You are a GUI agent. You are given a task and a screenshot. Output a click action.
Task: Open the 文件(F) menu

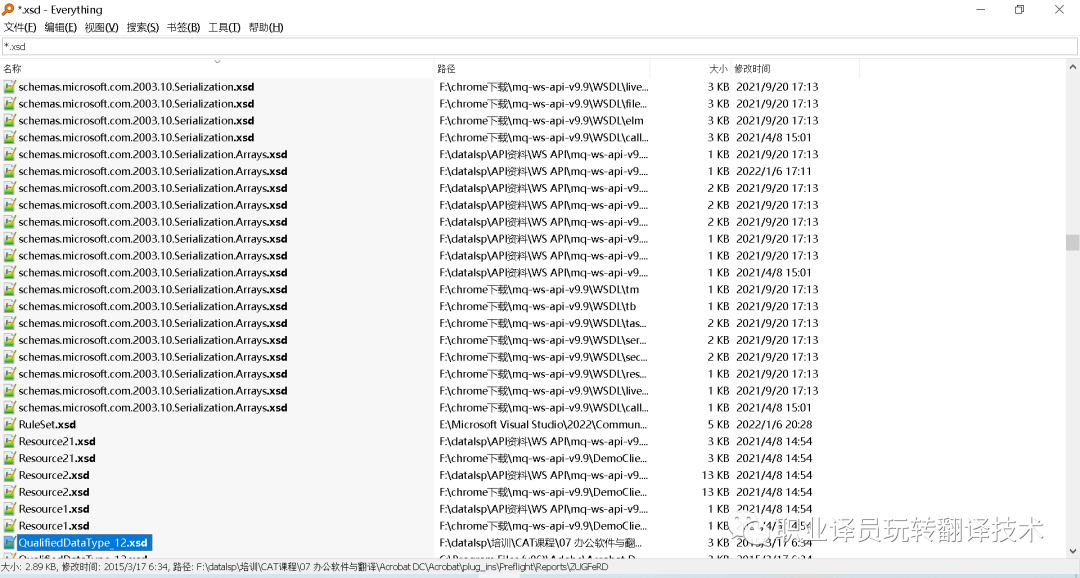tap(20, 27)
